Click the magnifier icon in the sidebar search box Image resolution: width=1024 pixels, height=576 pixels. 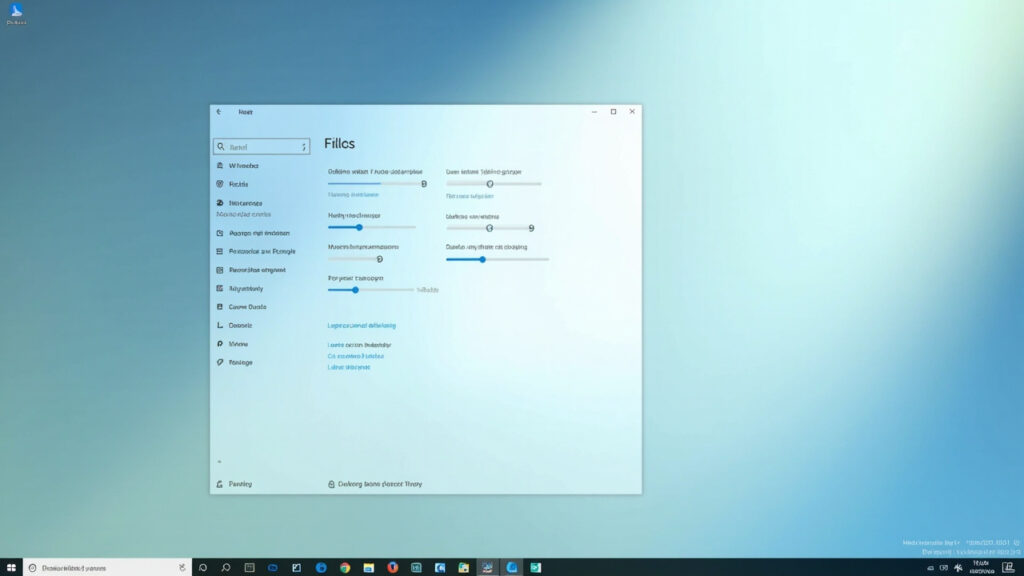(221, 146)
